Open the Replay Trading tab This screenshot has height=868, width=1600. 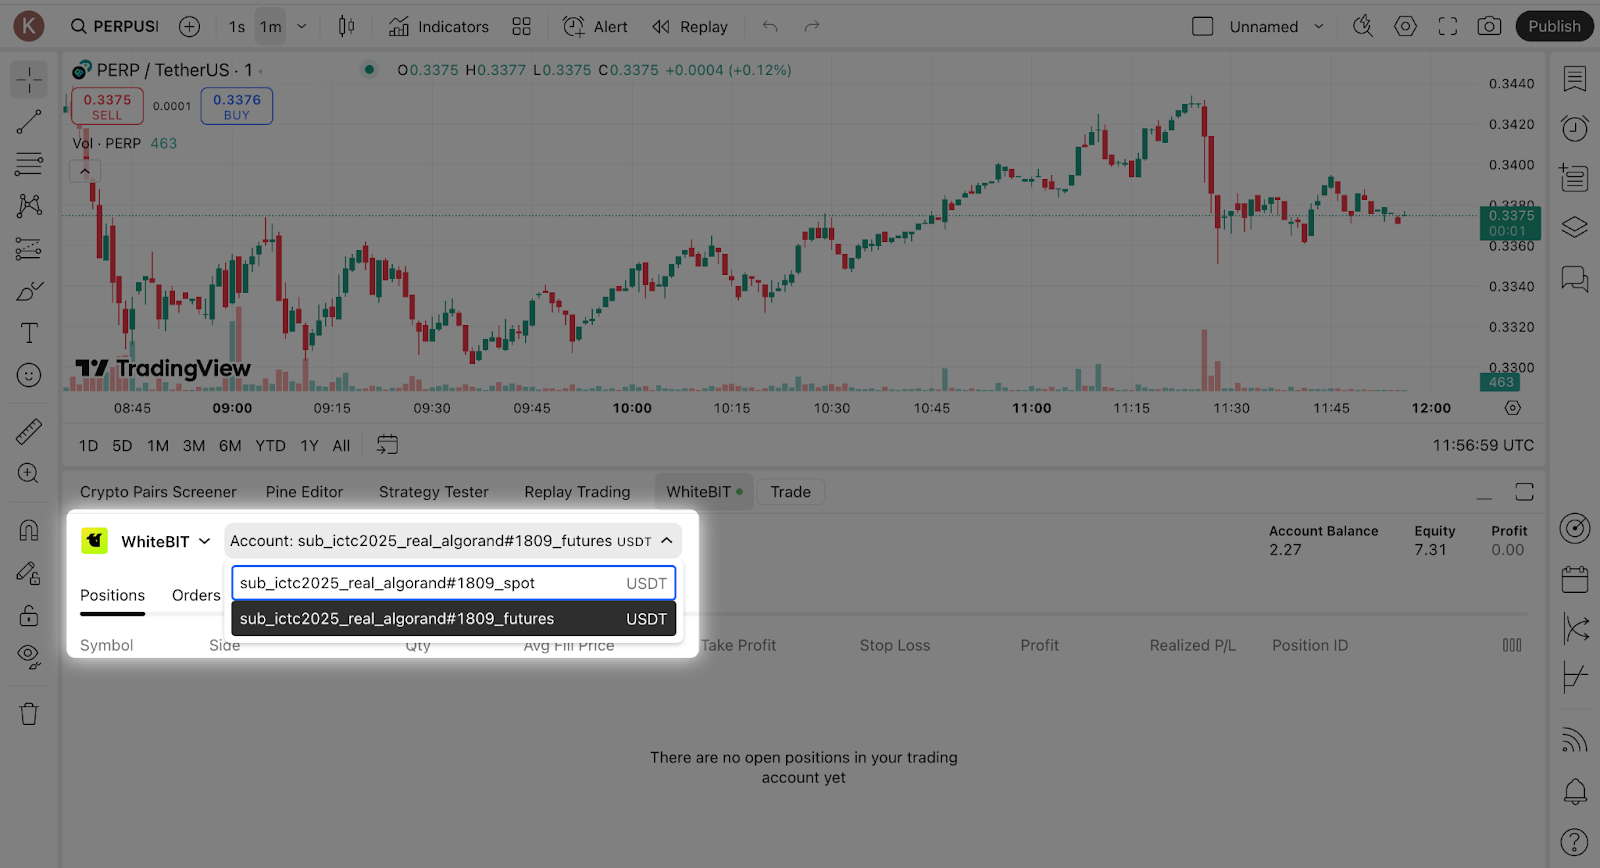click(x=577, y=492)
